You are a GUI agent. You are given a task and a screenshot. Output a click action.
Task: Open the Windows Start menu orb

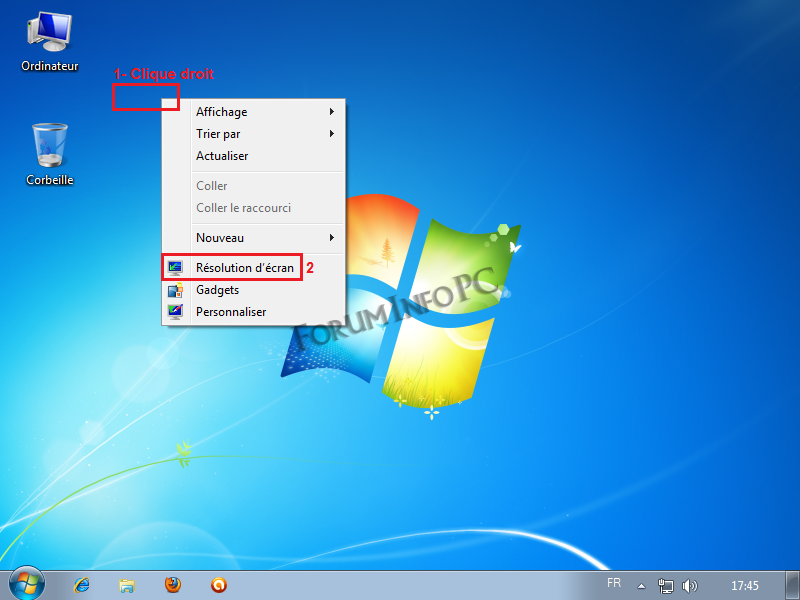click(x=27, y=584)
